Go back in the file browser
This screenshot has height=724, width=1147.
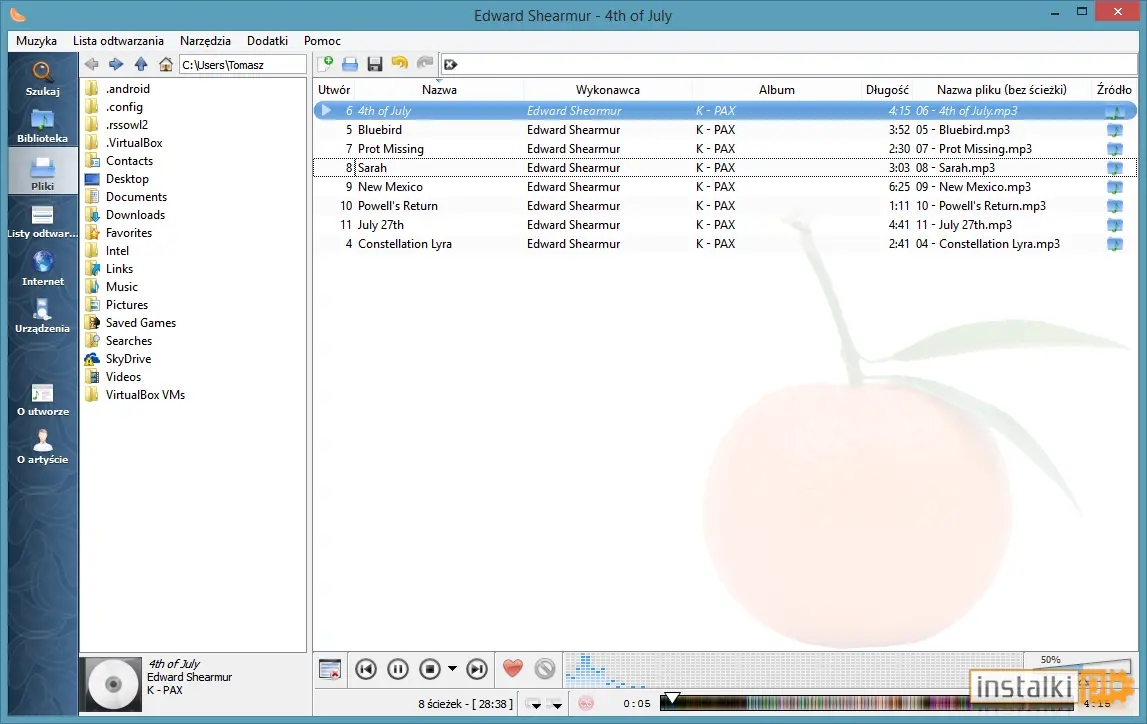(91, 64)
